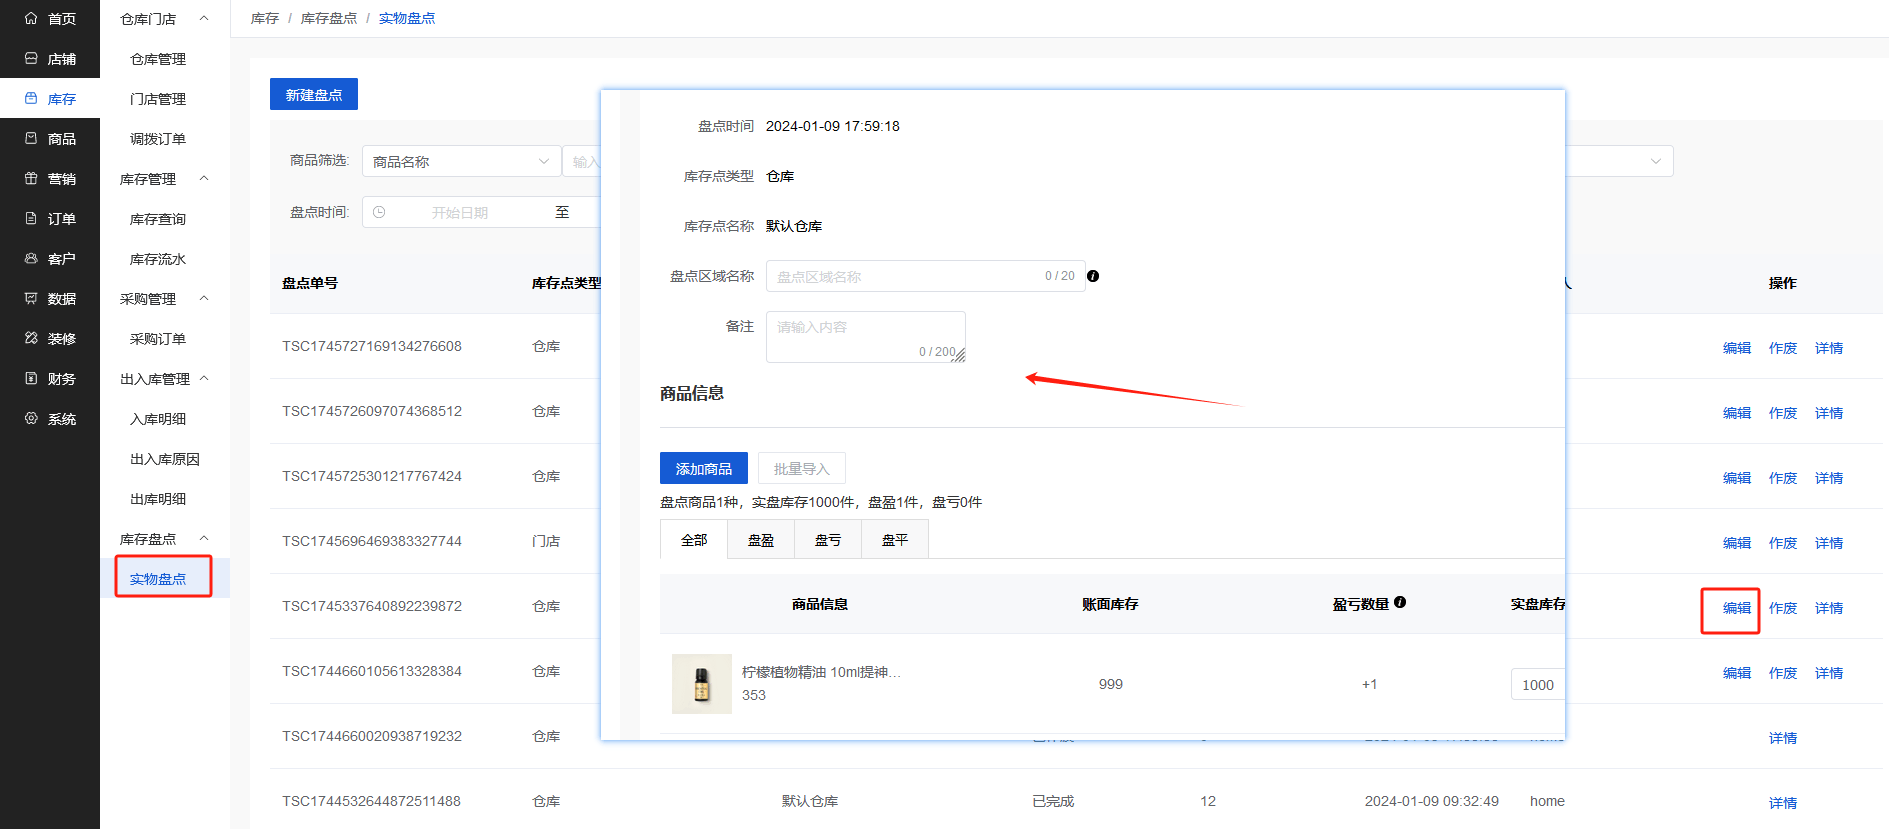Open the 数据 data icon in the sidebar
The height and width of the screenshot is (829, 1889).
click(31, 298)
